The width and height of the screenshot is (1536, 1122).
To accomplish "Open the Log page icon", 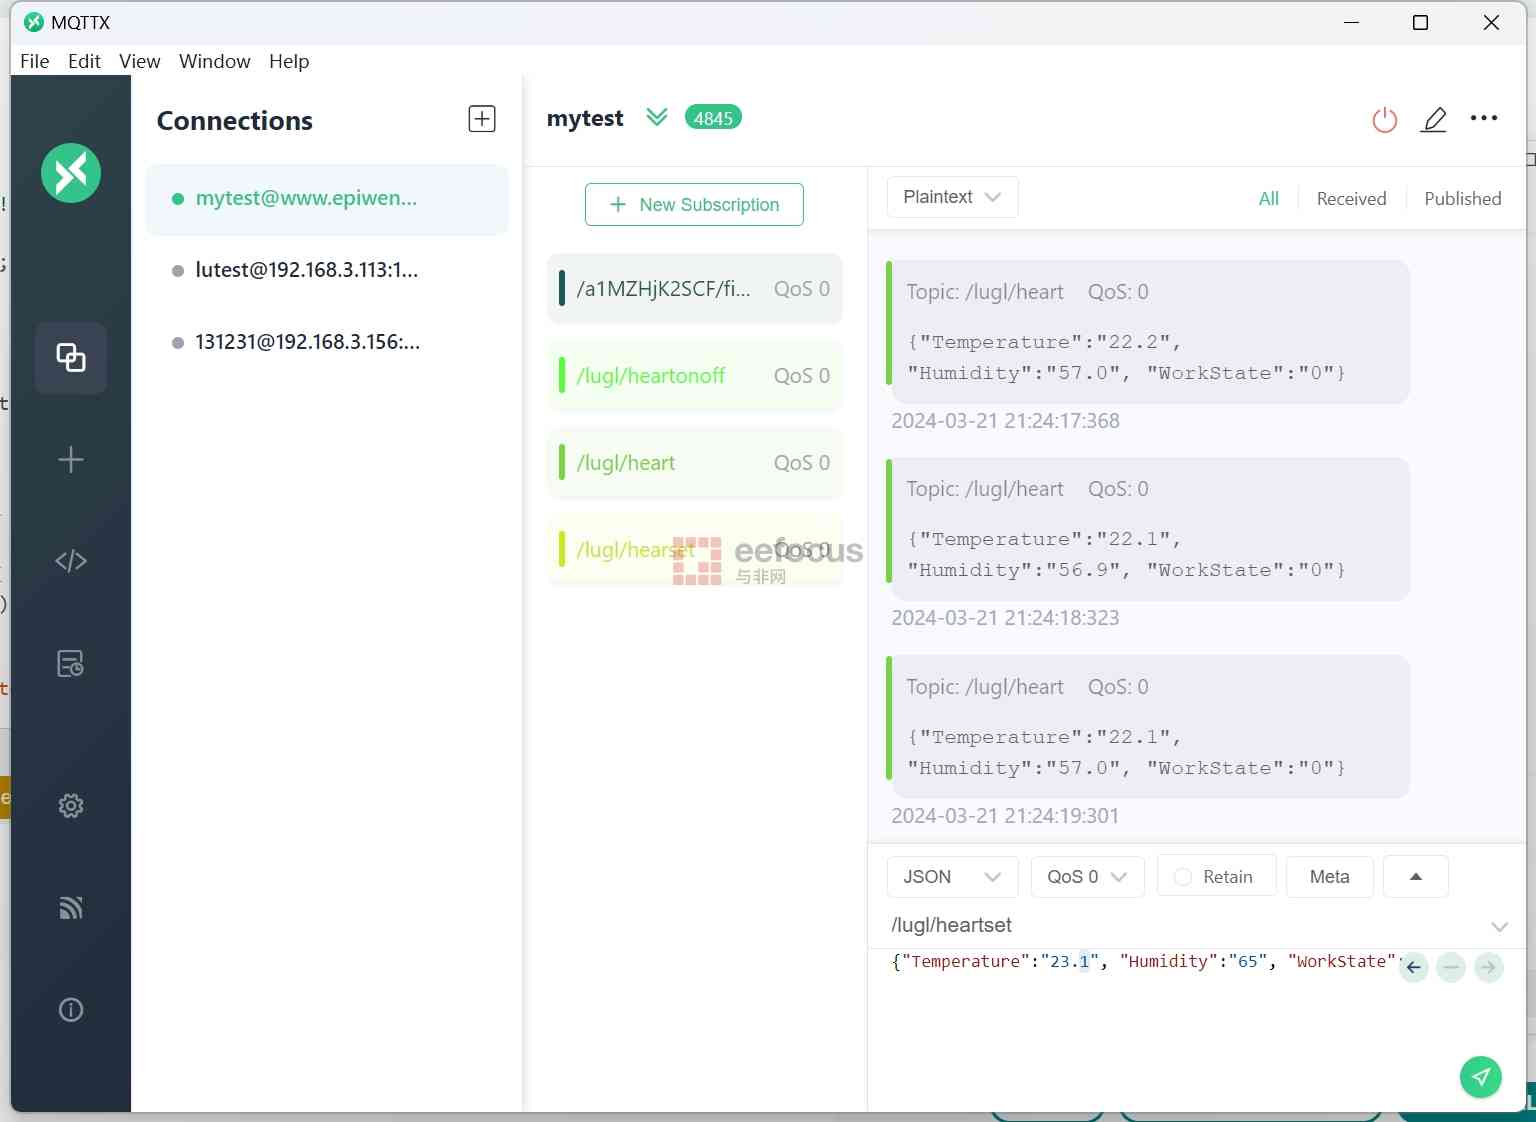I will point(71,664).
